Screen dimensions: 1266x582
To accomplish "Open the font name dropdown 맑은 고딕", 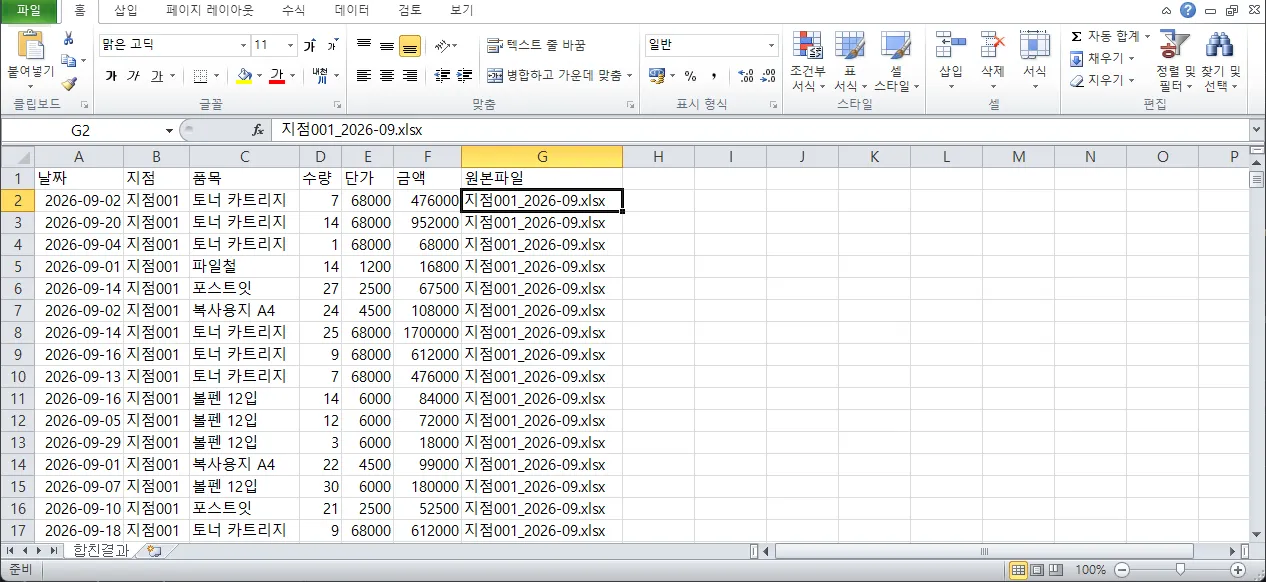I will (243, 46).
